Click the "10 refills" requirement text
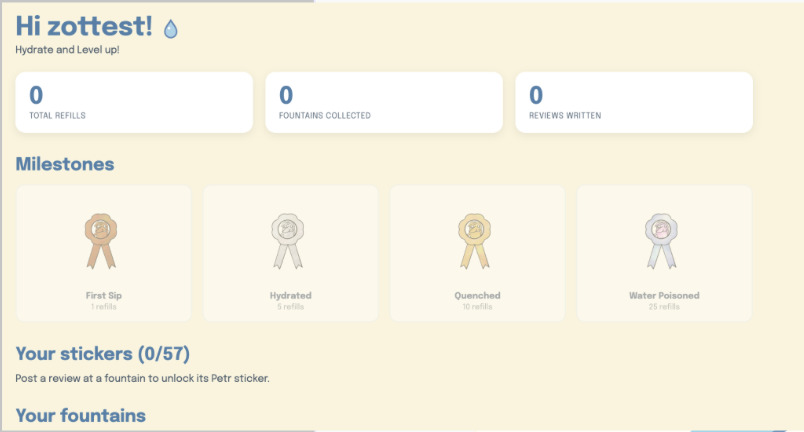This screenshot has width=804, height=432. (x=477, y=306)
